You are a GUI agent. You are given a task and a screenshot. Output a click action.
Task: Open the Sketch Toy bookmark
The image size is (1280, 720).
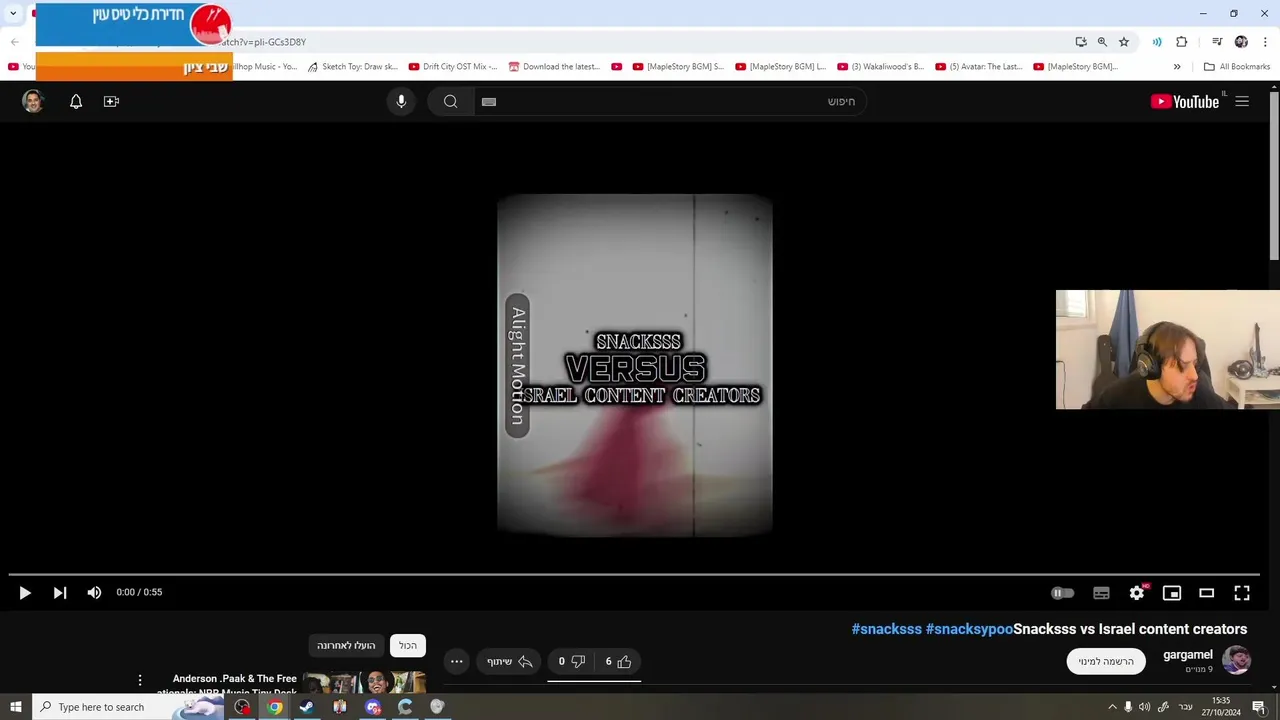[352, 67]
